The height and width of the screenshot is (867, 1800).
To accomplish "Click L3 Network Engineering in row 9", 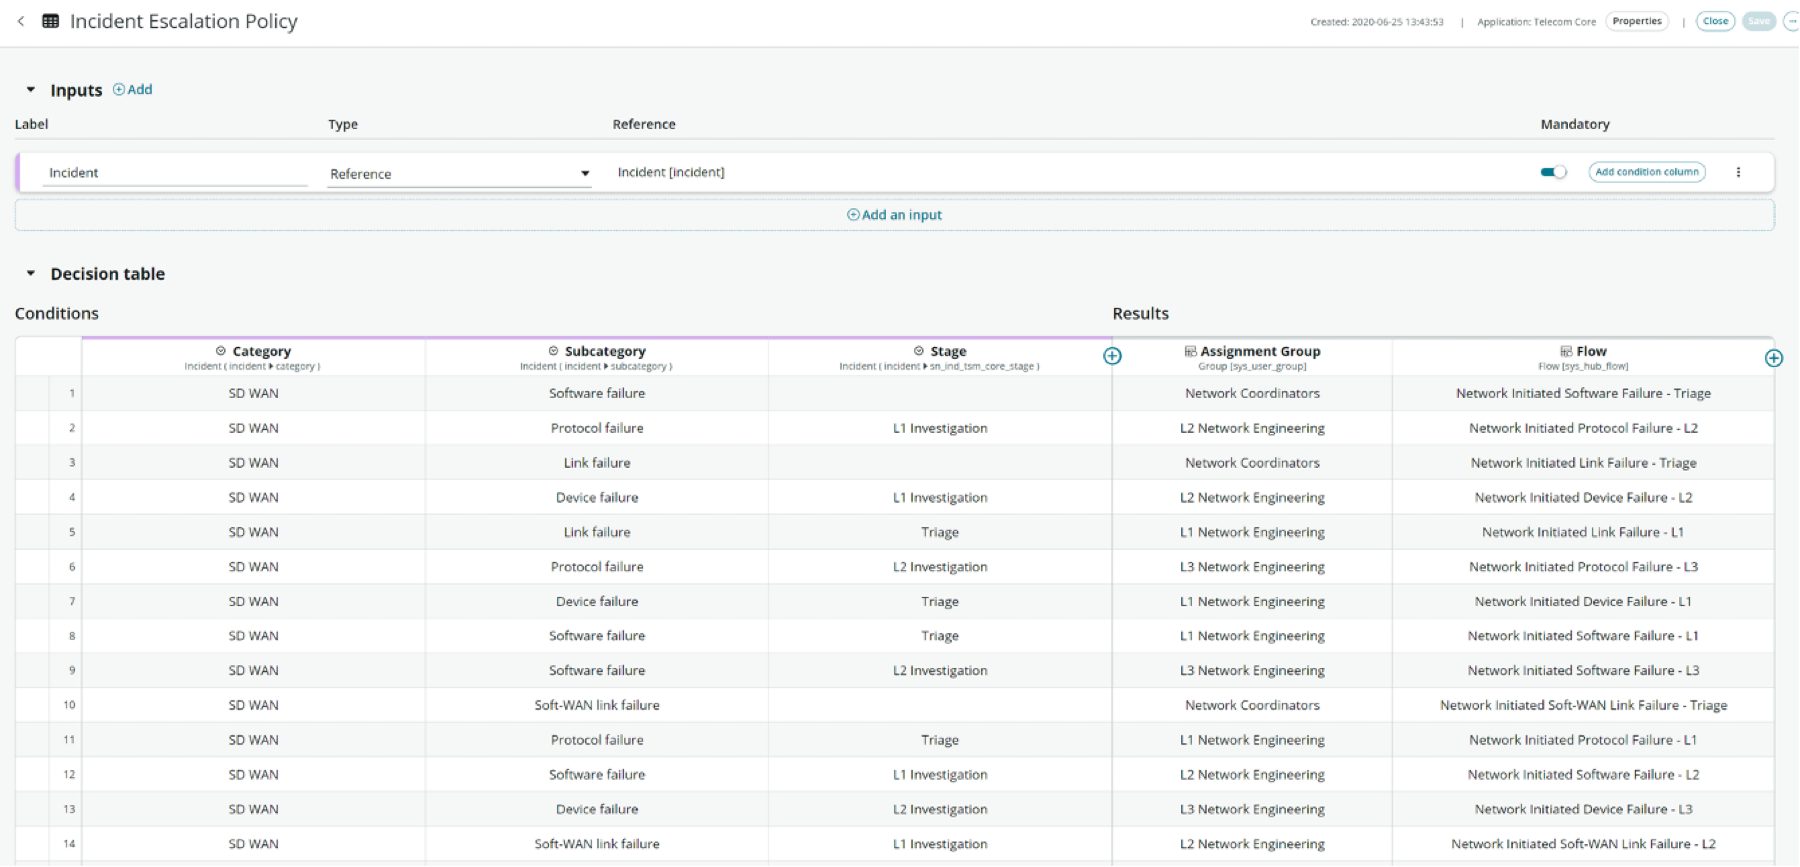I will point(1252,671).
